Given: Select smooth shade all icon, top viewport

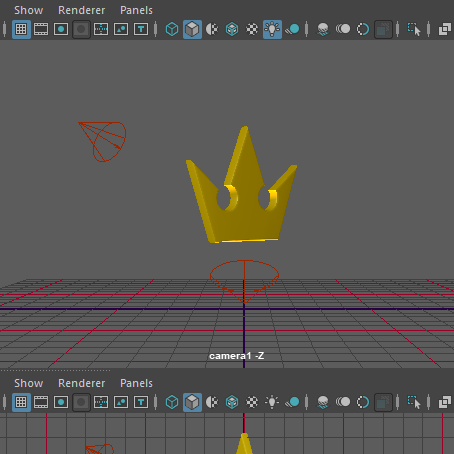Looking at the screenshot, I should click(x=192, y=29).
